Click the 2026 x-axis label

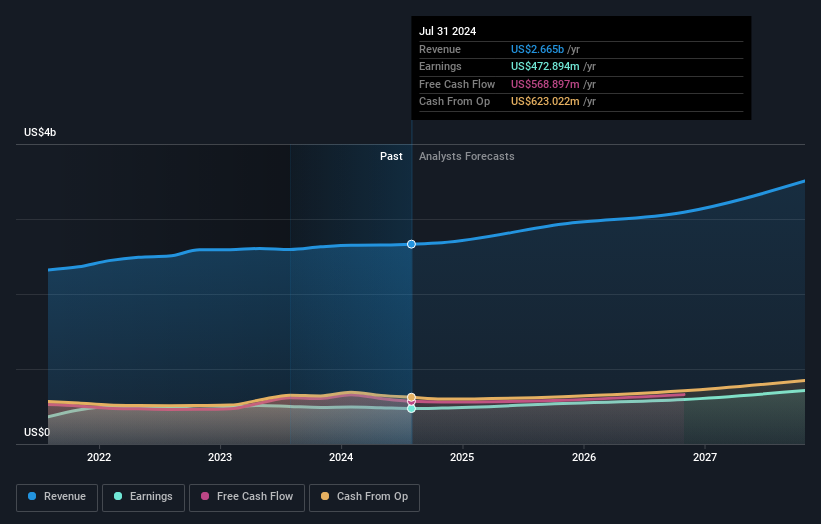(584, 457)
